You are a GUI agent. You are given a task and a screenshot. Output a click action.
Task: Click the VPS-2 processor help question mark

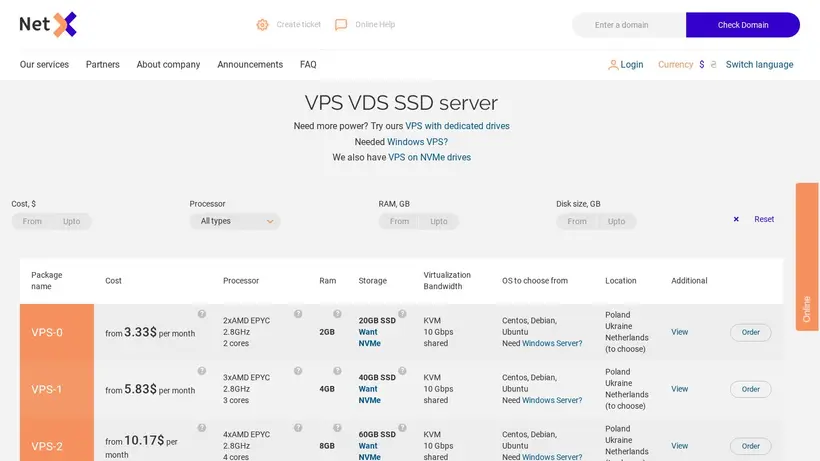point(298,428)
